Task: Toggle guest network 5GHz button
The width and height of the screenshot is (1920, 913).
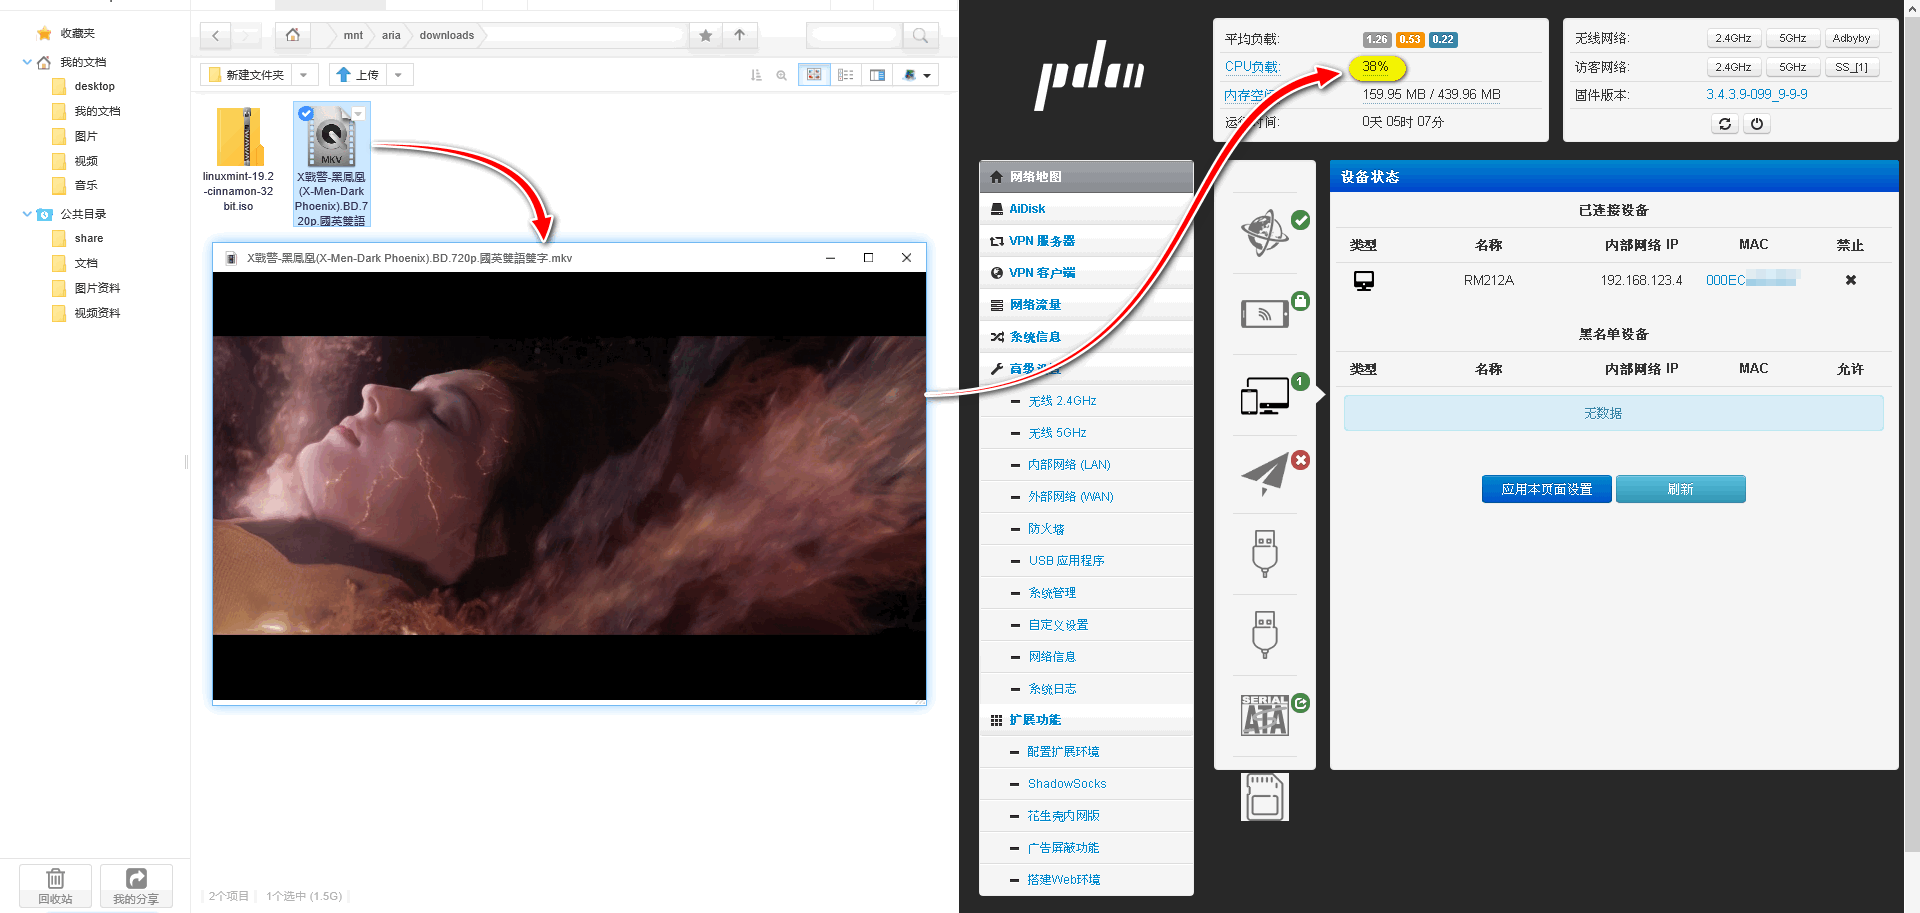Action: pyautogui.click(x=1792, y=68)
